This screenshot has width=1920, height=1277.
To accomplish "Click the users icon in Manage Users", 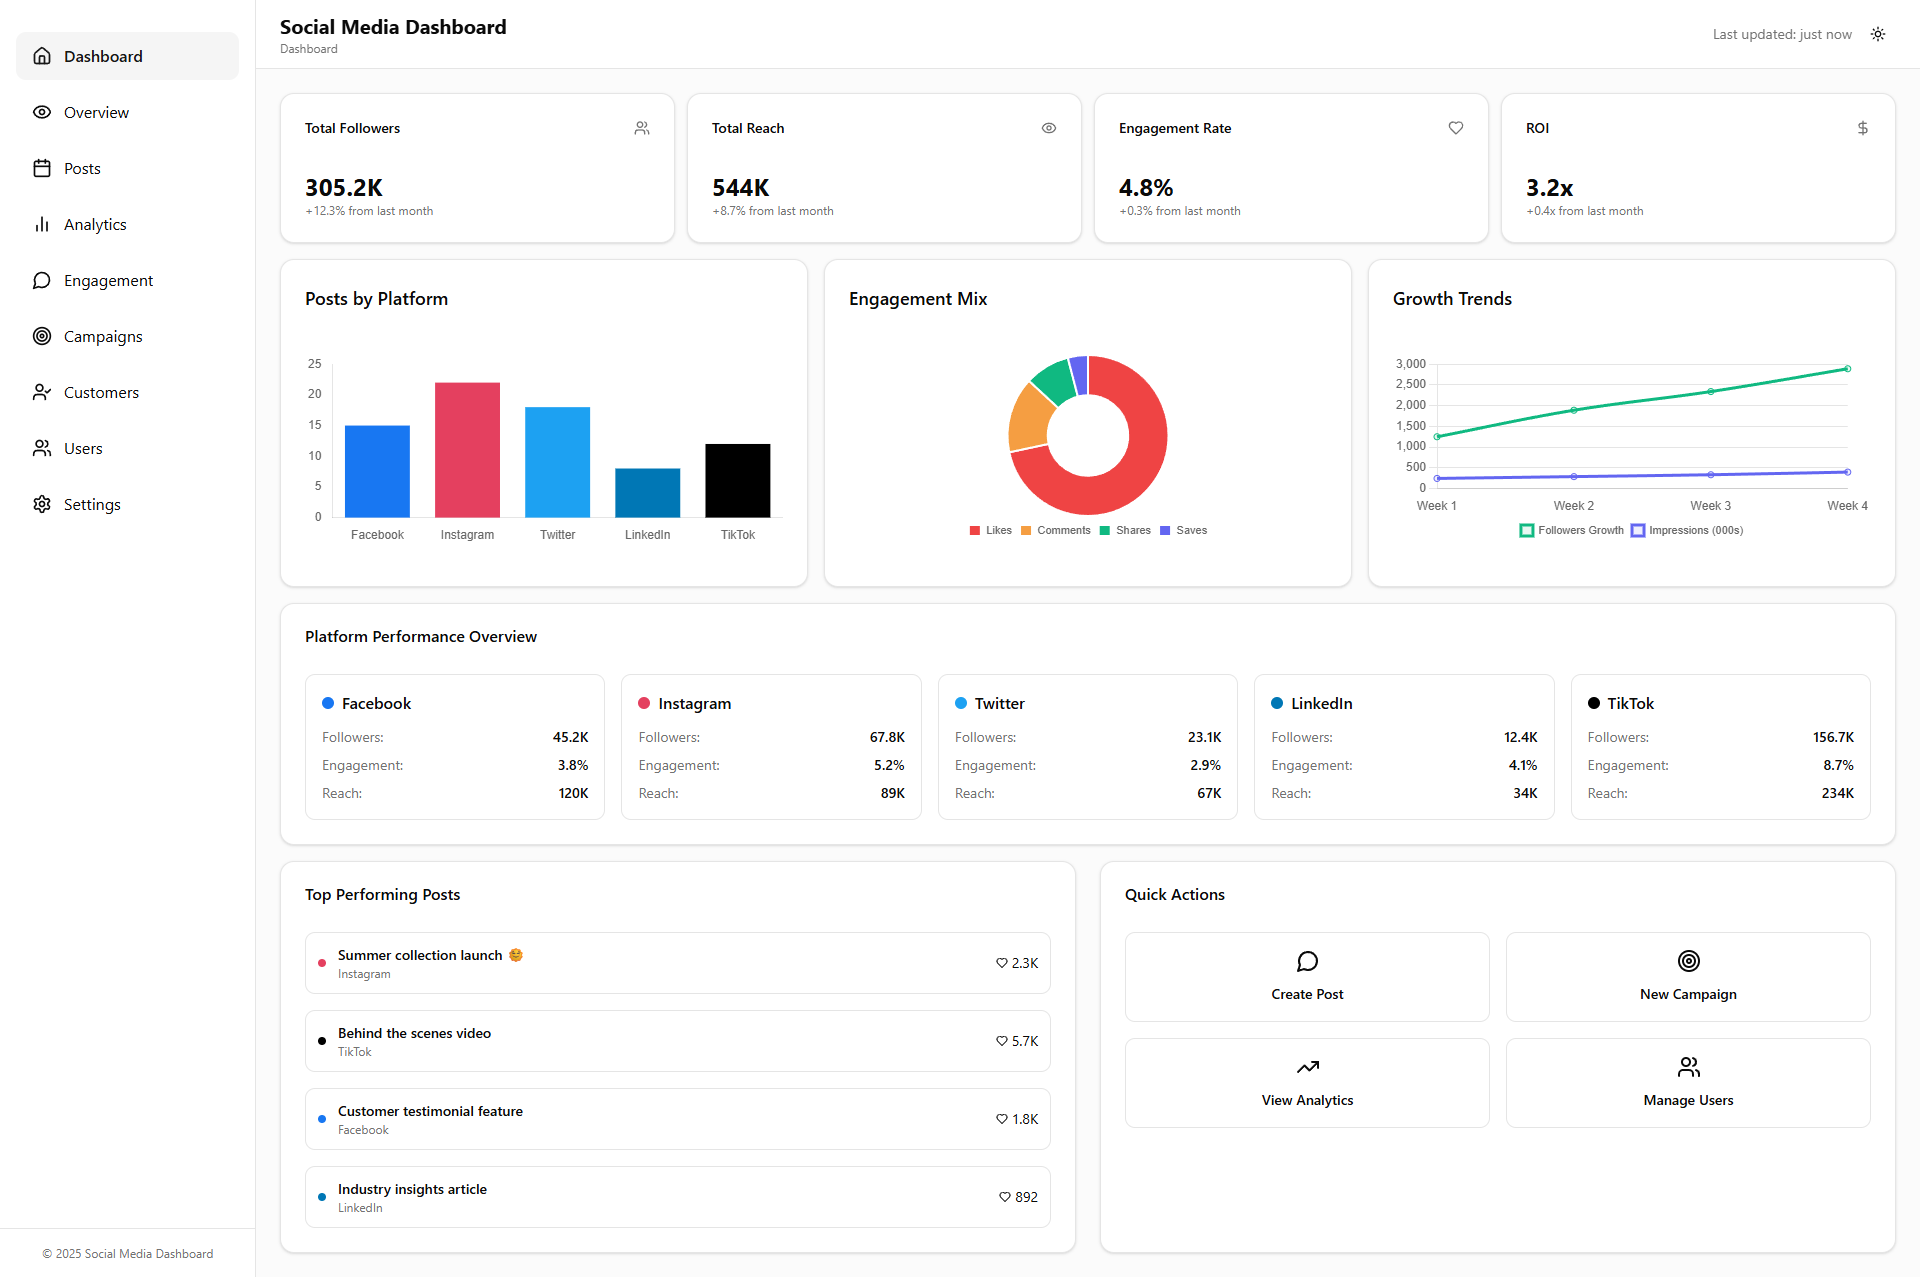I will [1688, 1067].
